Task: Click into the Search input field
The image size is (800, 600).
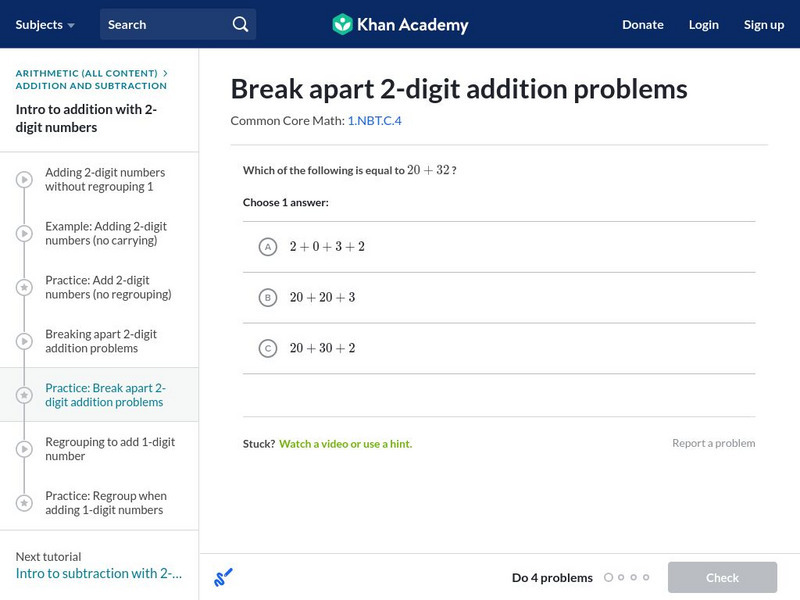Action: coord(165,24)
